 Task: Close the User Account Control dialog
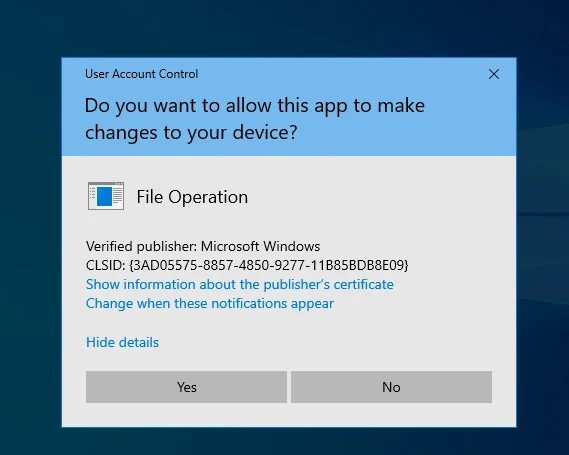(x=494, y=74)
